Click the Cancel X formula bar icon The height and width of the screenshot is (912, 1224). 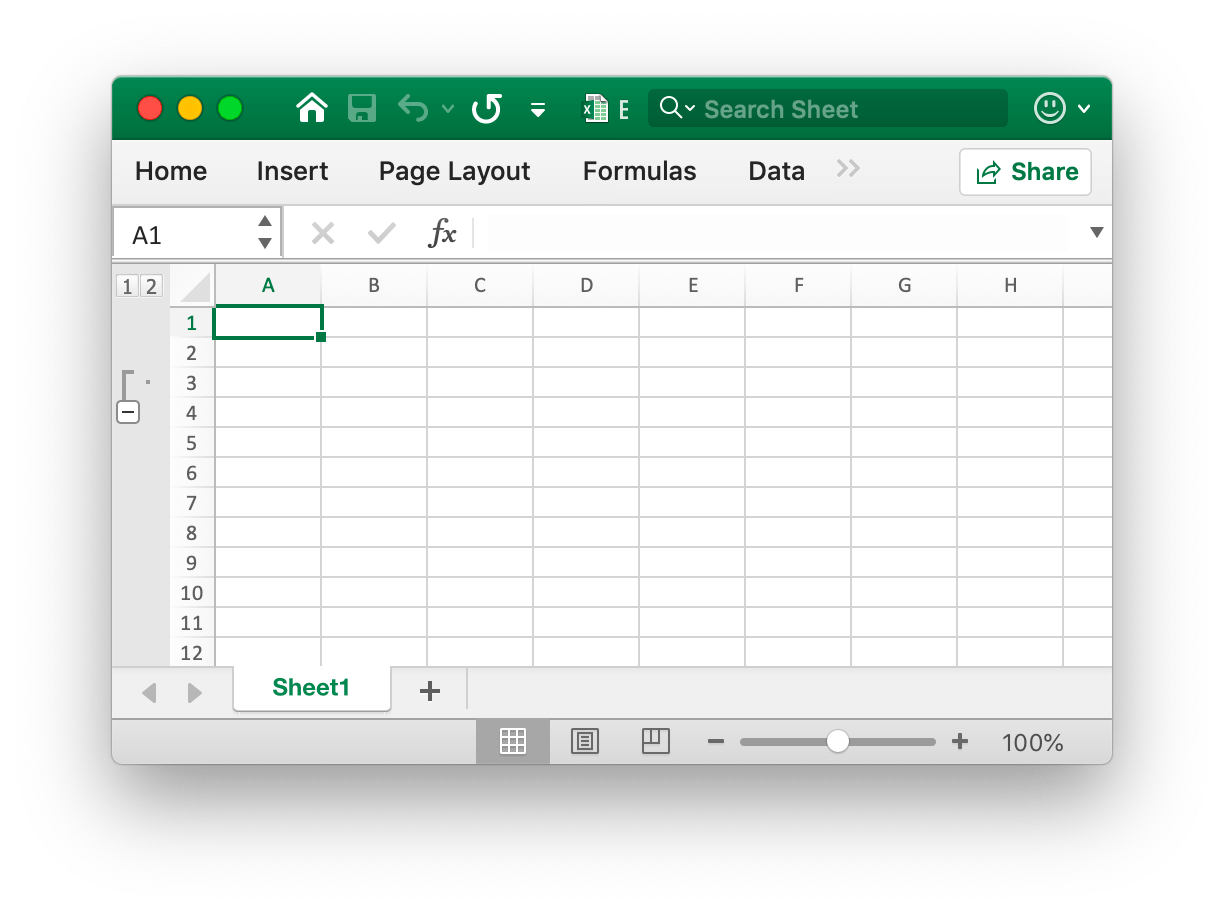[322, 234]
